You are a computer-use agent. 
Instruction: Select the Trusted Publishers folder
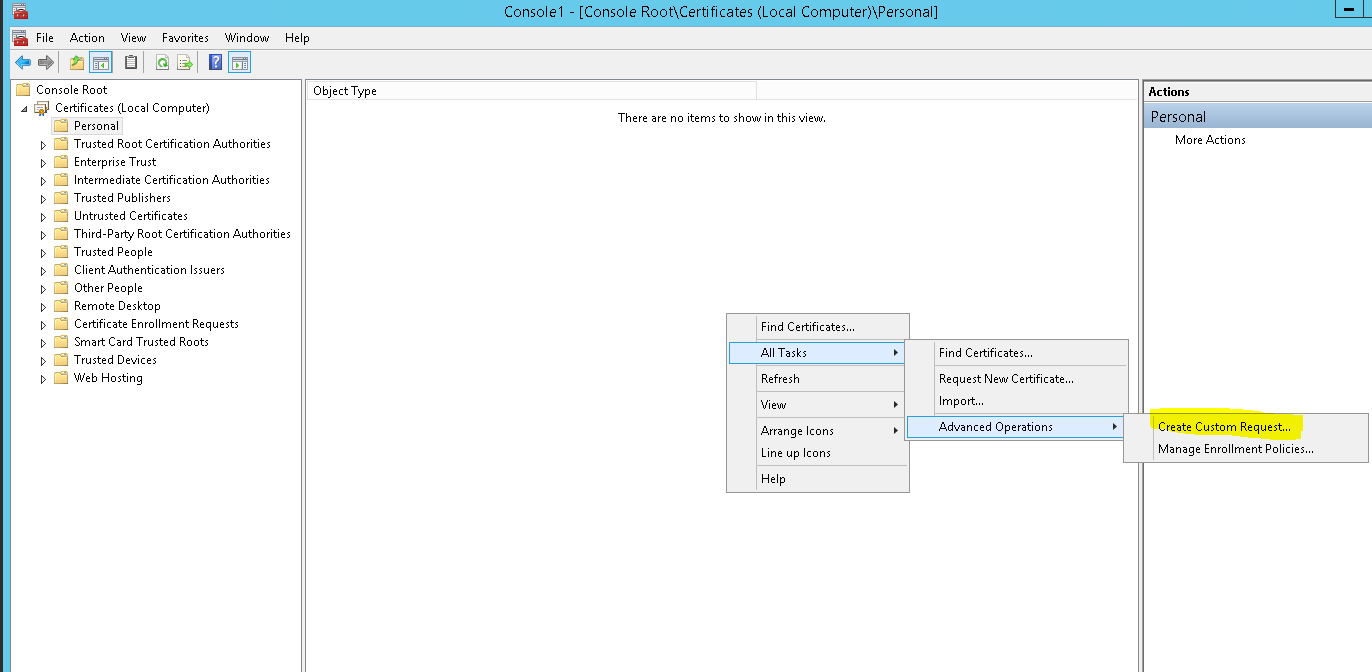122,198
